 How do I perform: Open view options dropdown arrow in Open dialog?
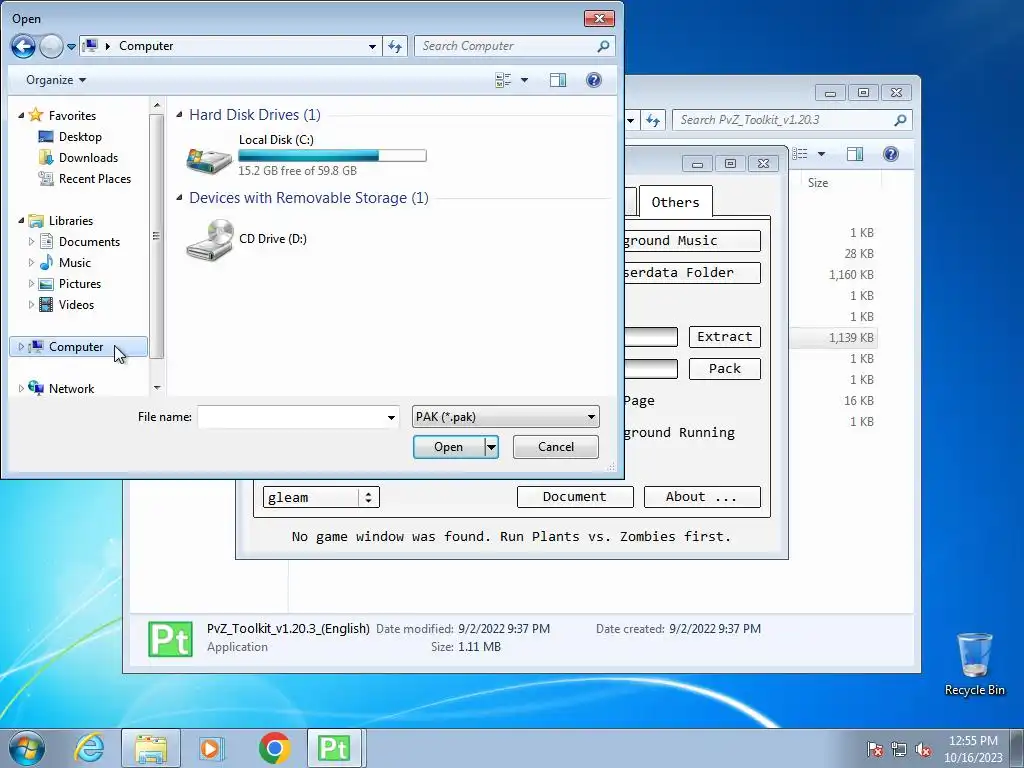tap(524, 80)
